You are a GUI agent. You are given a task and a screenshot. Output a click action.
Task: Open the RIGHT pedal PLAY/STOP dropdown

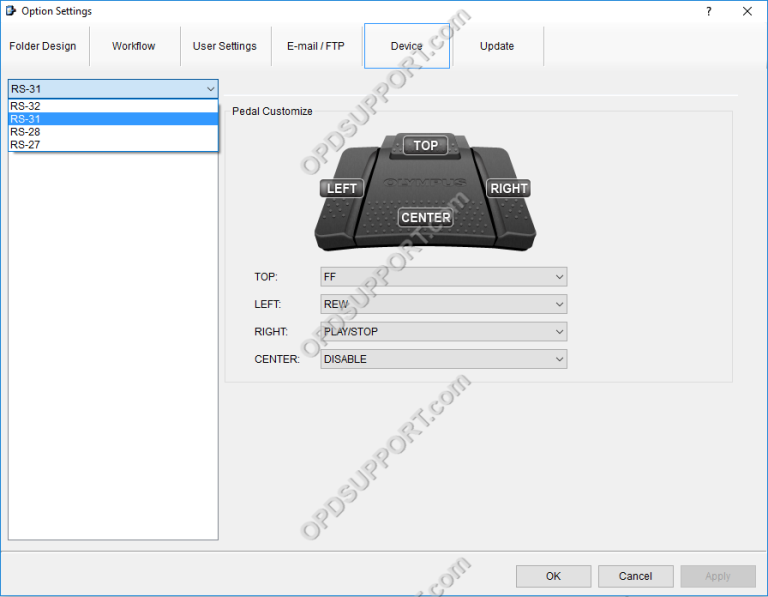pos(444,331)
